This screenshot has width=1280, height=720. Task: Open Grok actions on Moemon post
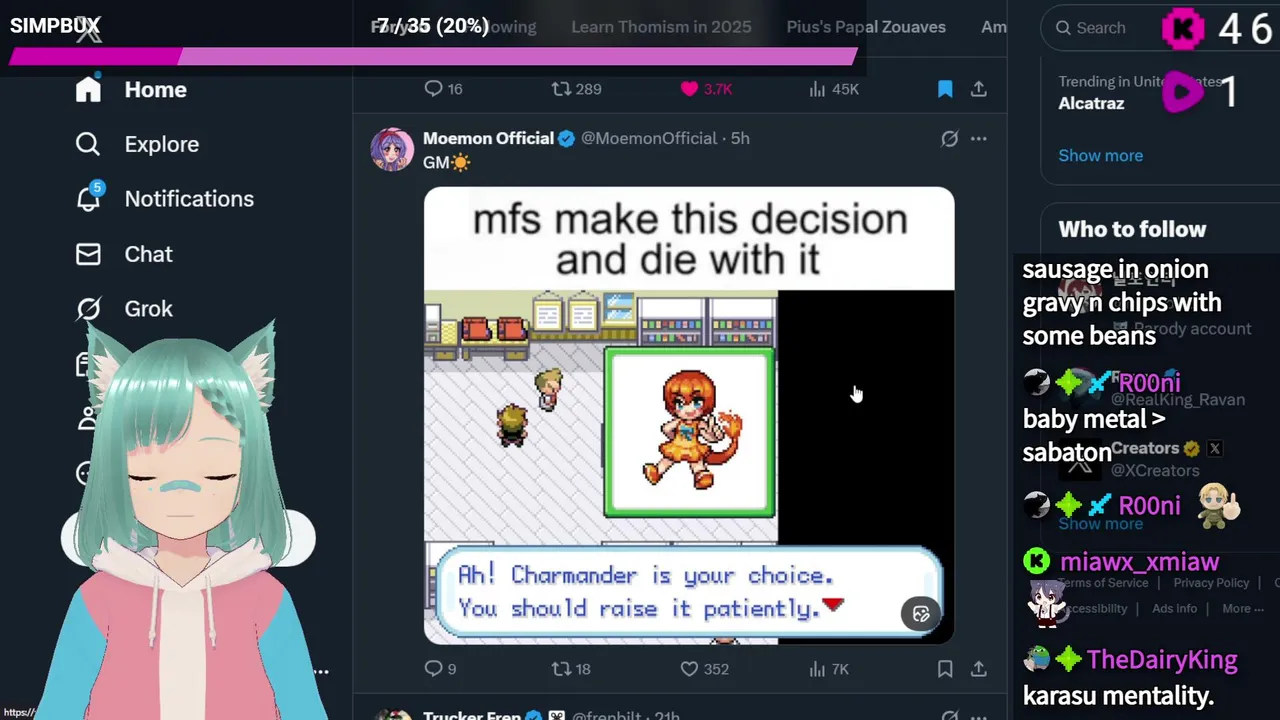coord(949,139)
